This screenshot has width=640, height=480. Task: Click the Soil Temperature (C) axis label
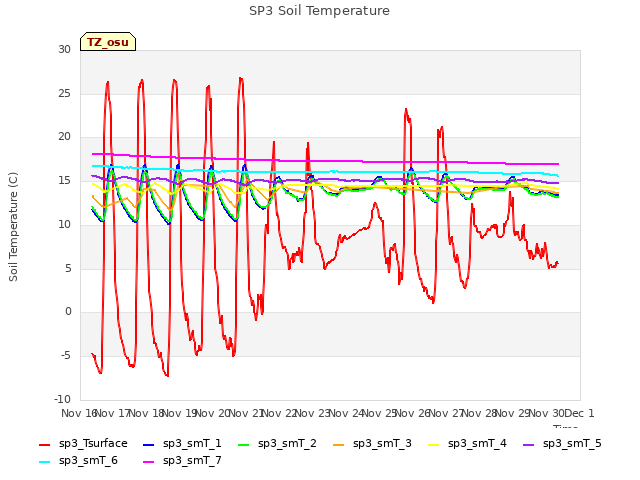pos(13,227)
